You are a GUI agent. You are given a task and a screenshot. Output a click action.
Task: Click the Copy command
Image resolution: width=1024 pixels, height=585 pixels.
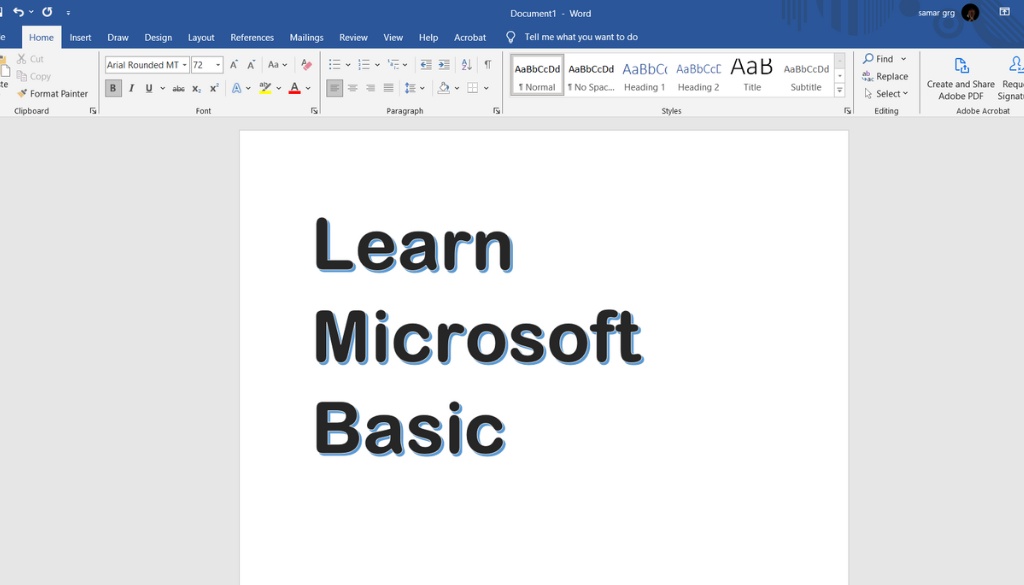coord(33,76)
